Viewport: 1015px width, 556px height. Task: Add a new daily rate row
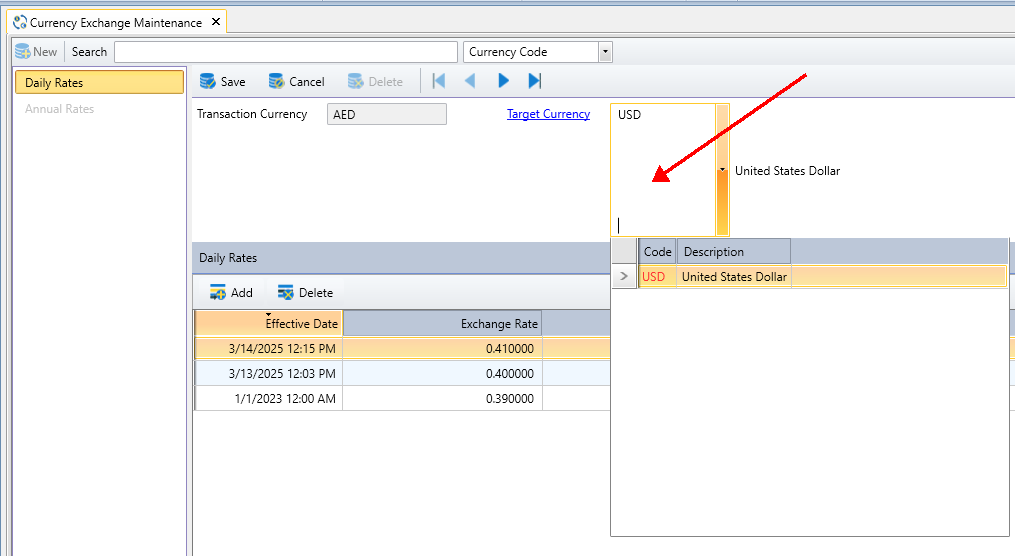(x=231, y=293)
